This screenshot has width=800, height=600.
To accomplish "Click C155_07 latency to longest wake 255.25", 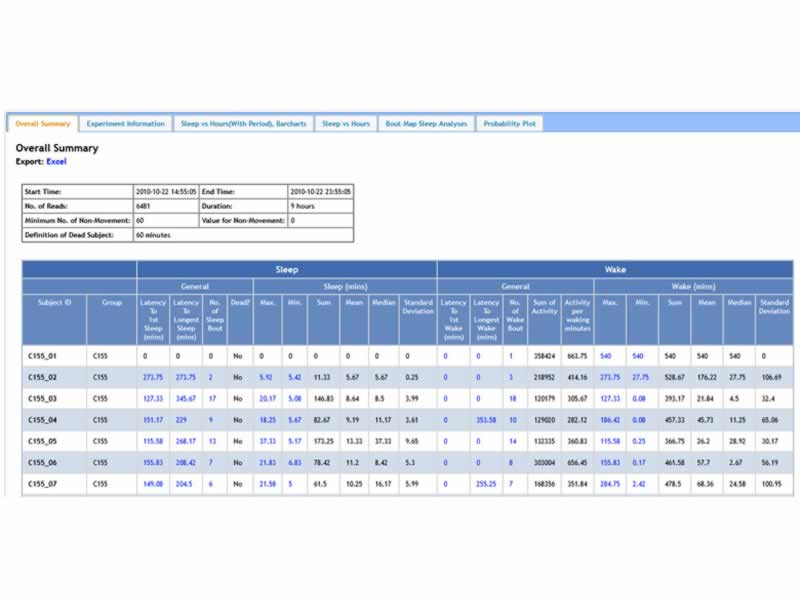I will tap(486, 484).
